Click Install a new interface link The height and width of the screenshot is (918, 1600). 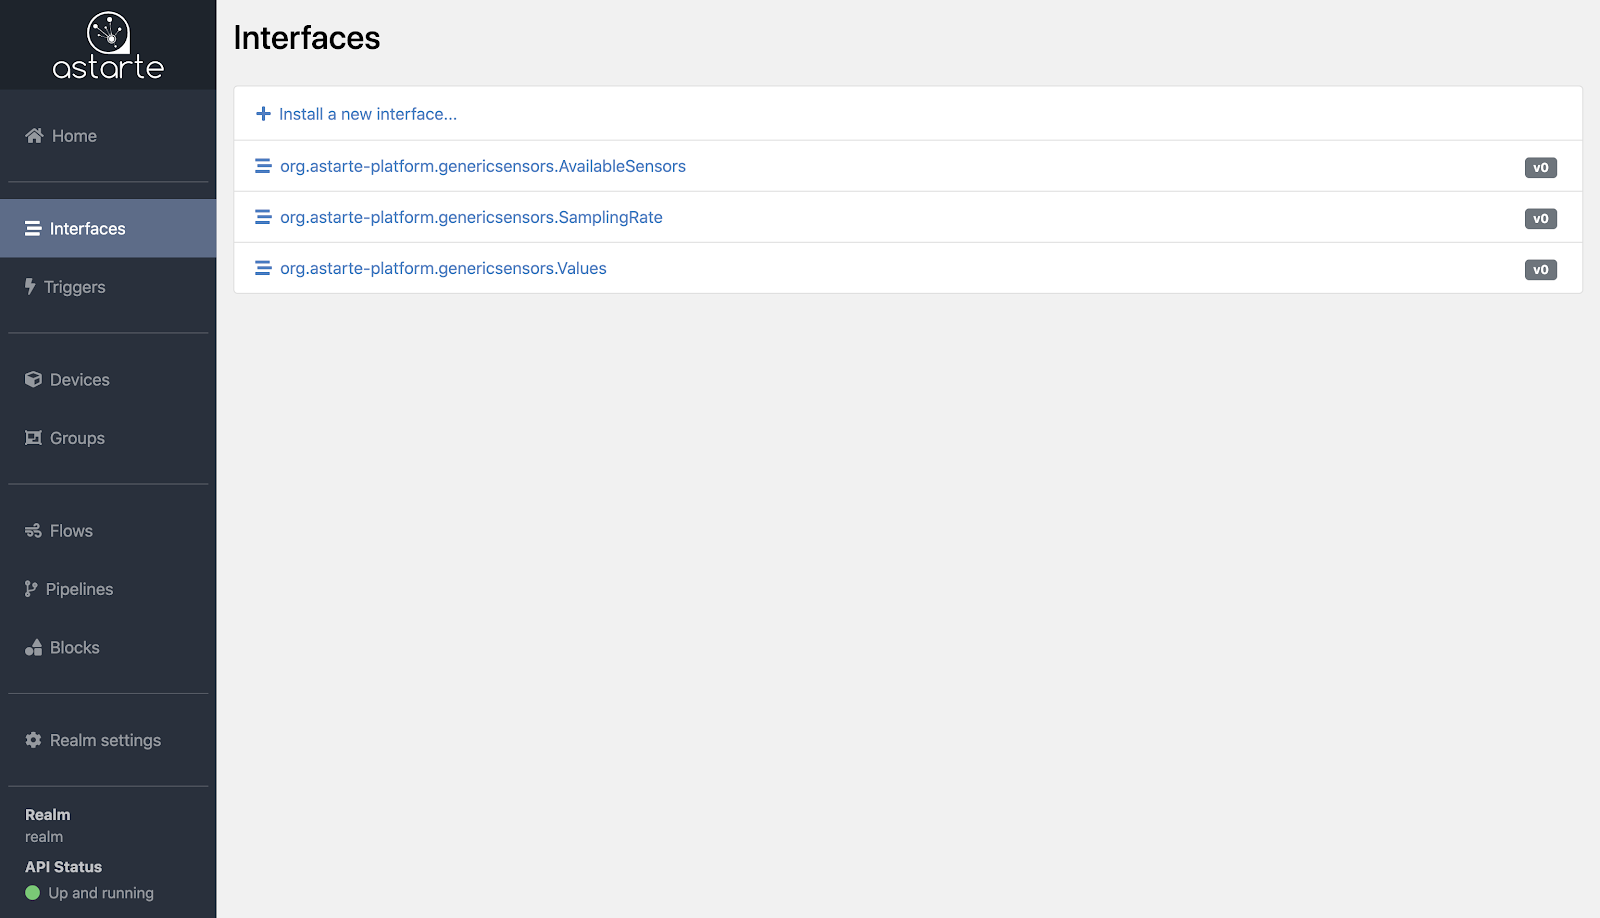(368, 113)
